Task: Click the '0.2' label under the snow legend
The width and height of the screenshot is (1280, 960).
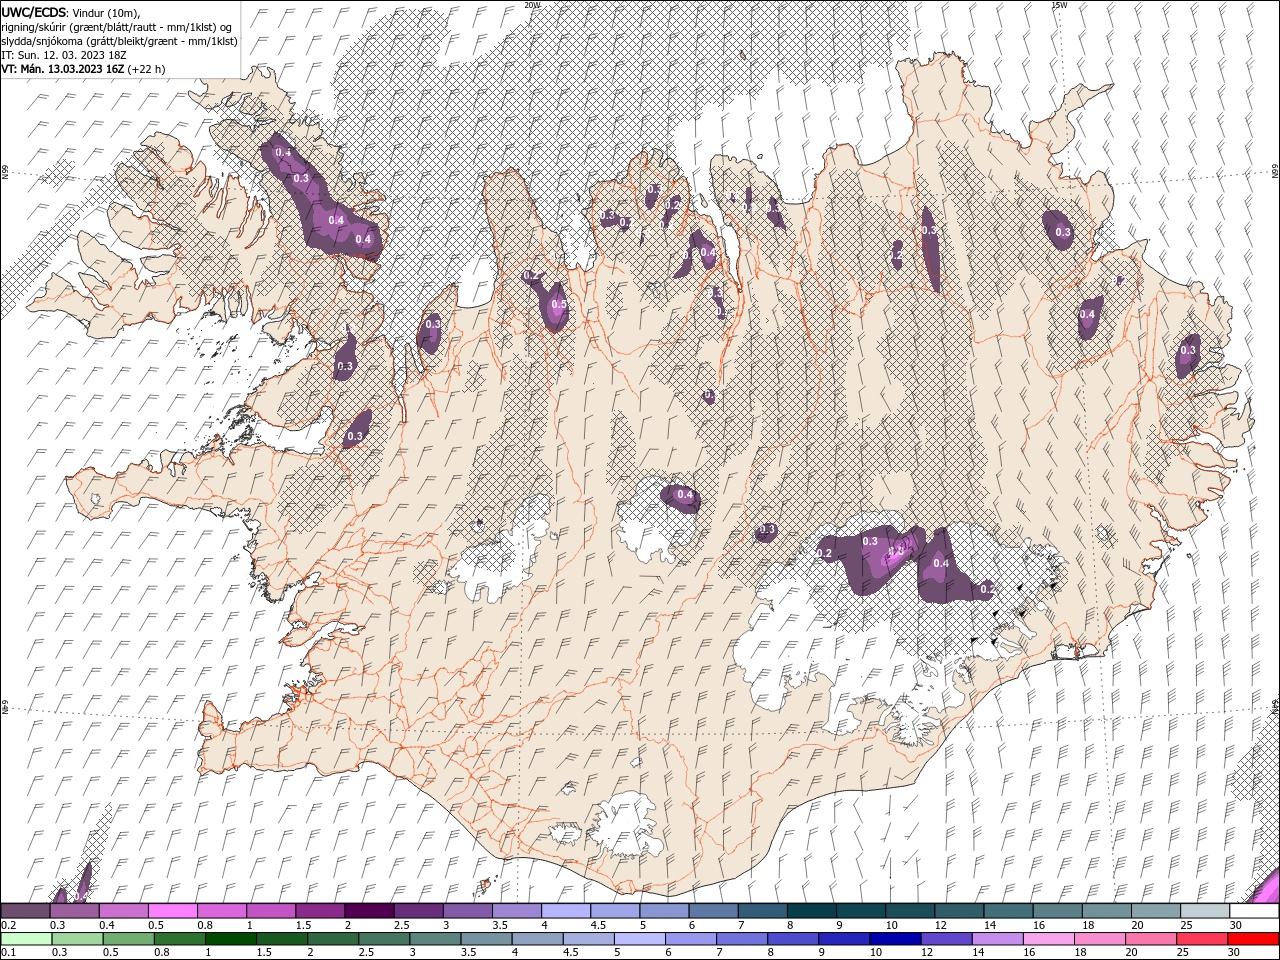Action: [8, 925]
